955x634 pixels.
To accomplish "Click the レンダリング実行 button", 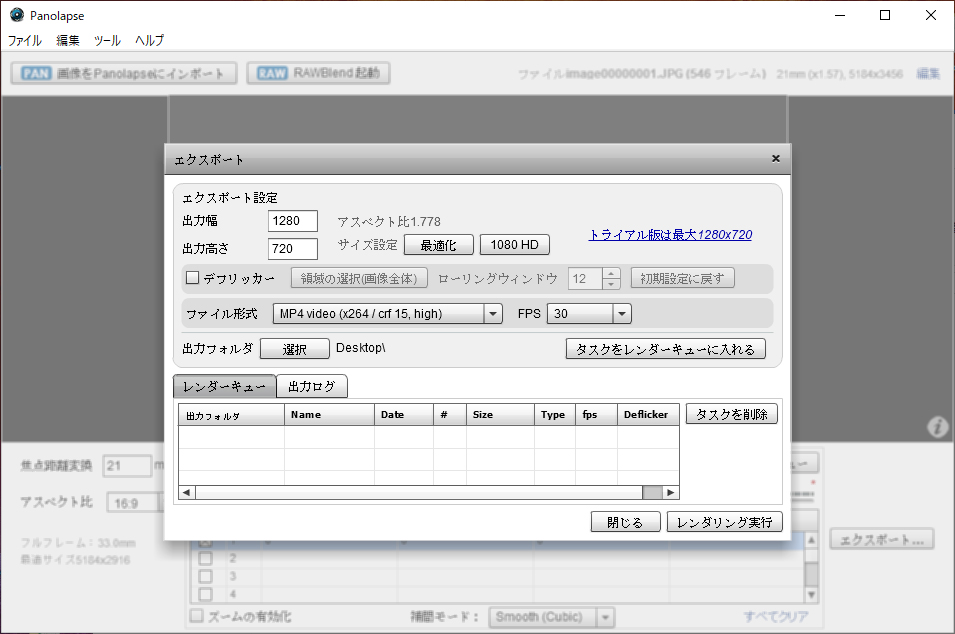I will 725,522.
